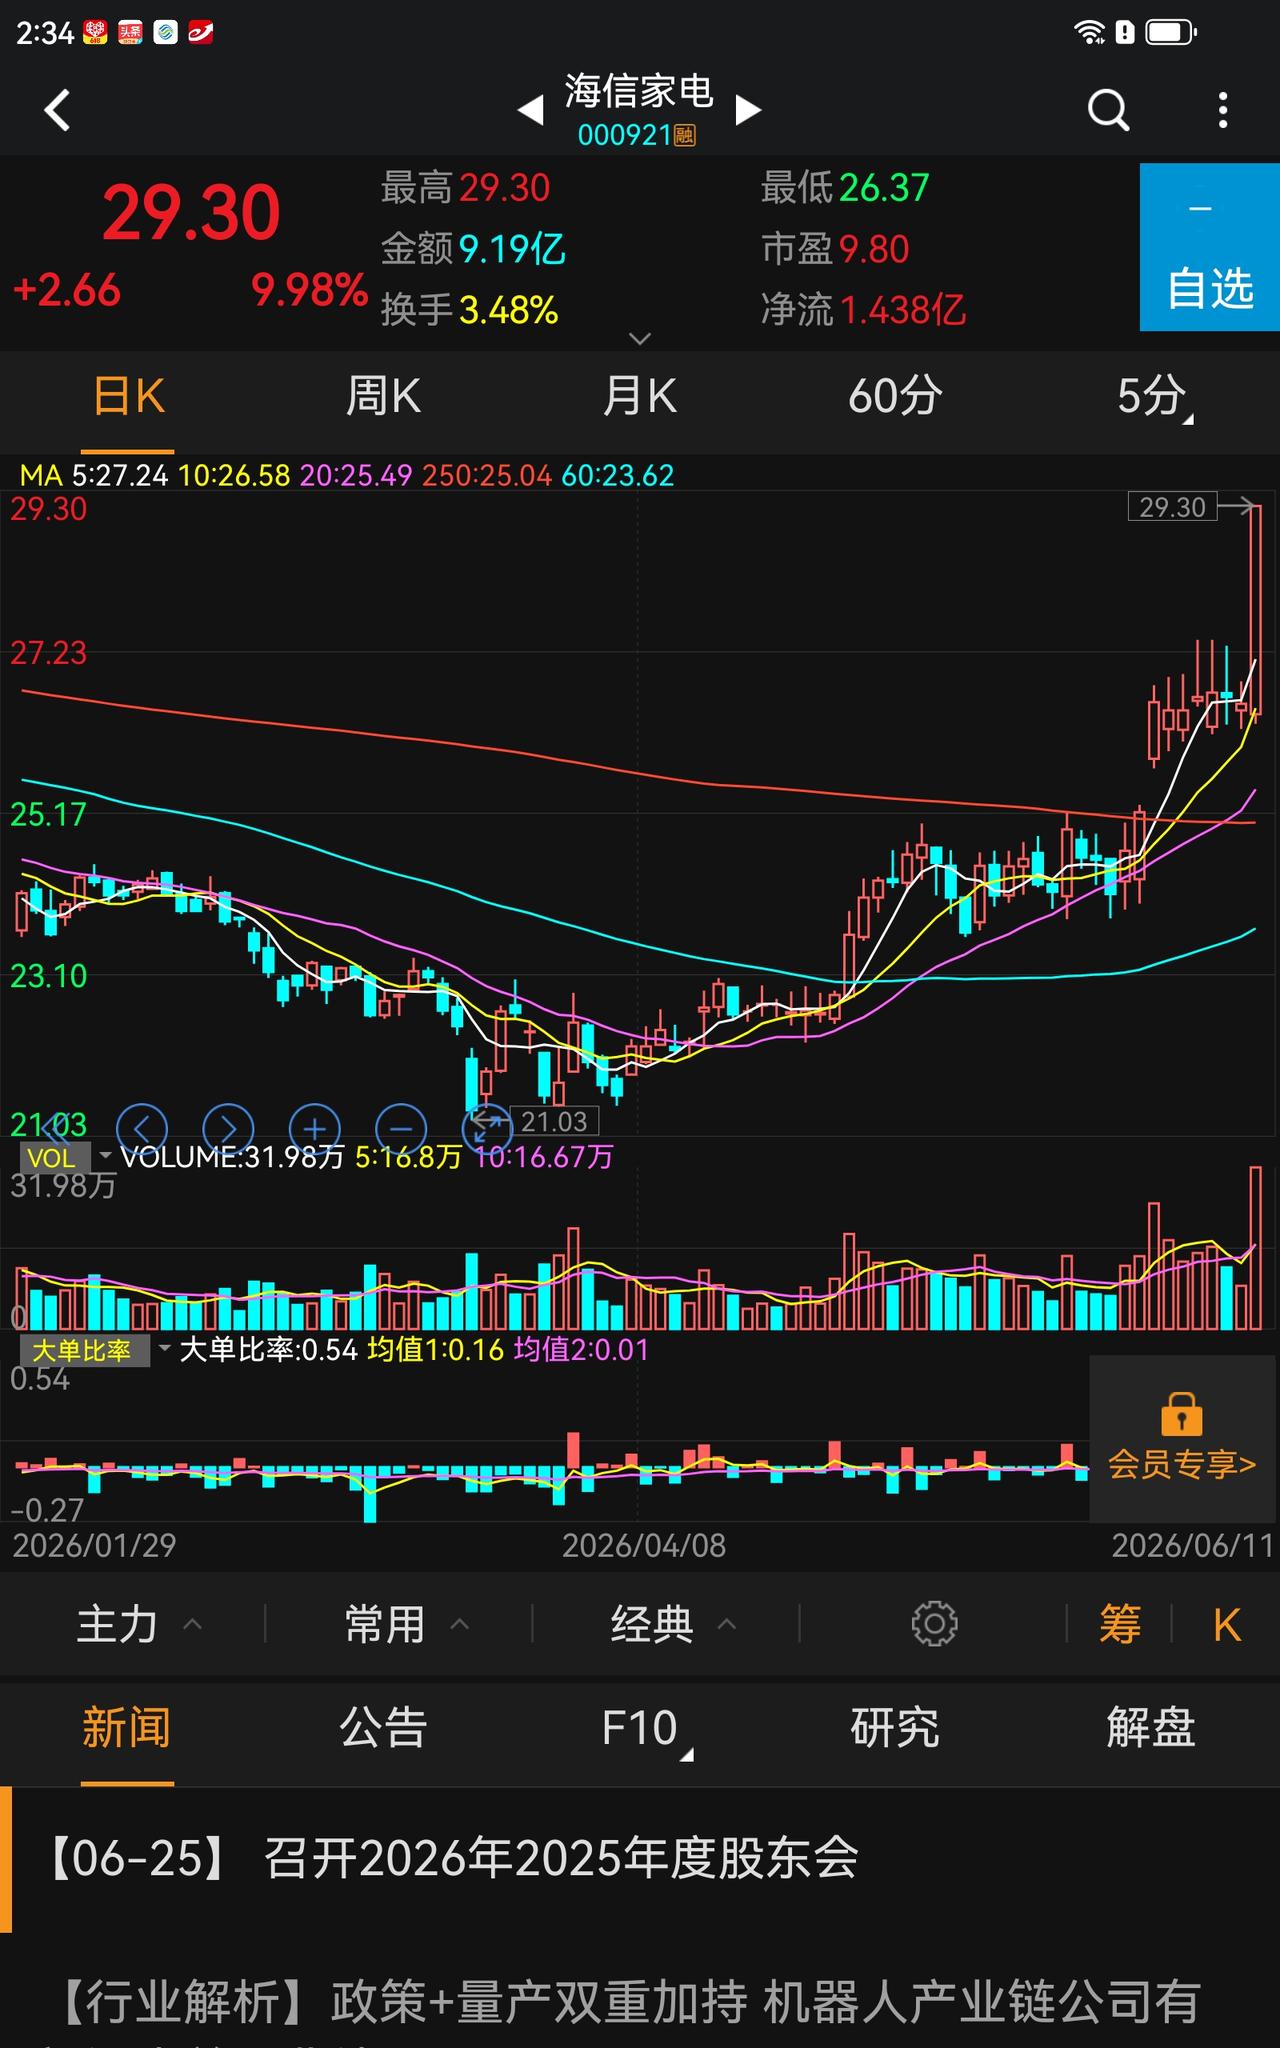Remove stock from 自选 watchlist
Viewport: 1280px width, 2048px height.
[1210, 247]
